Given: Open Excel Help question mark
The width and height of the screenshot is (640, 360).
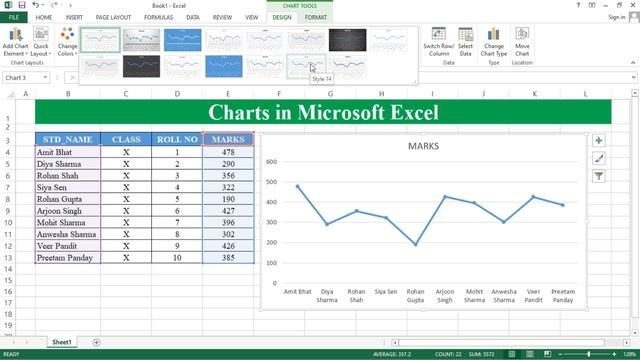Looking at the screenshot, I should (x=578, y=5).
